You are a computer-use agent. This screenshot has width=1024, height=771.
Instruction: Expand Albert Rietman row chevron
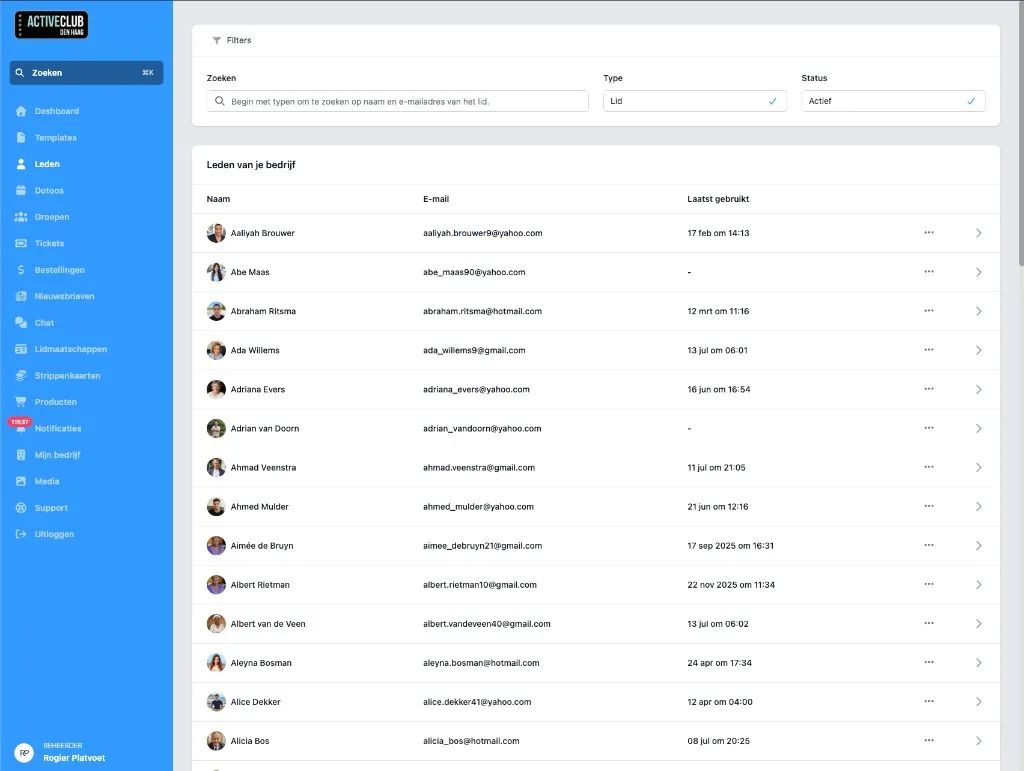coord(978,585)
